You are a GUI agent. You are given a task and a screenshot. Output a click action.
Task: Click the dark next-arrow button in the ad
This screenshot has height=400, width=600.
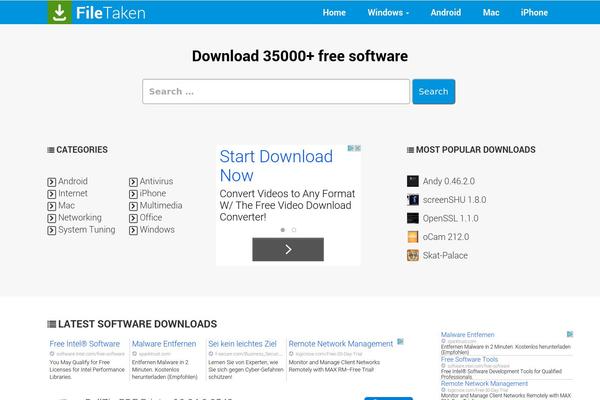[288, 250]
